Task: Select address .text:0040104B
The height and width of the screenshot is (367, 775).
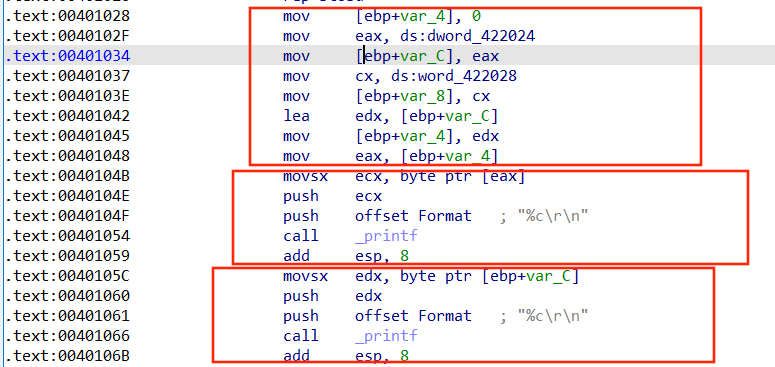Action: coord(68,176)
